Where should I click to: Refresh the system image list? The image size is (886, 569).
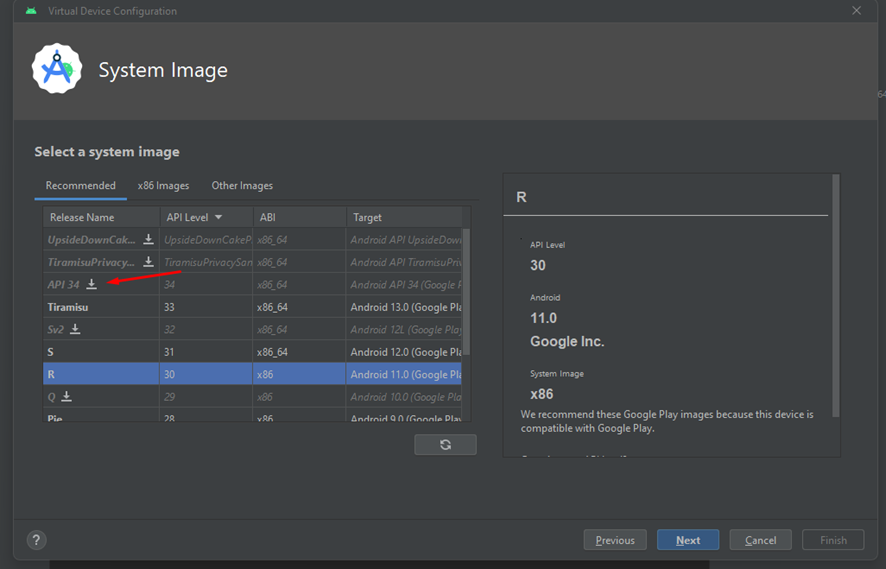445,445
